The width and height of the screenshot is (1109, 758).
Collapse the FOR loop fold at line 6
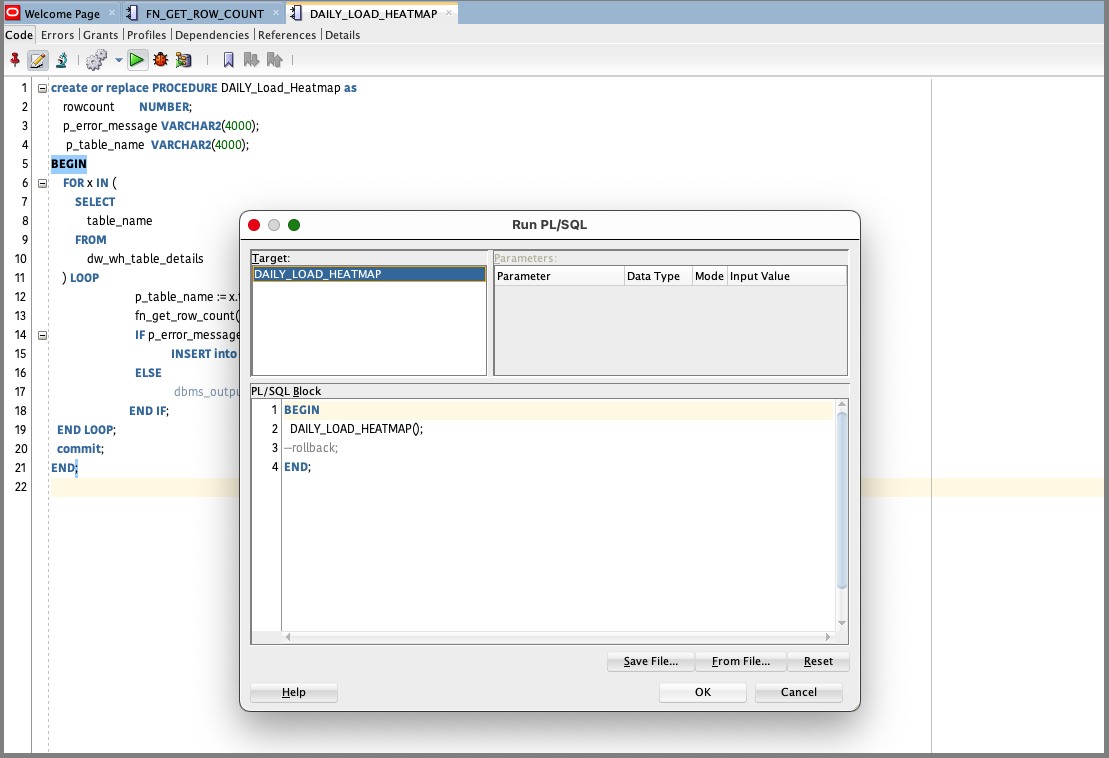click(42, 183)
